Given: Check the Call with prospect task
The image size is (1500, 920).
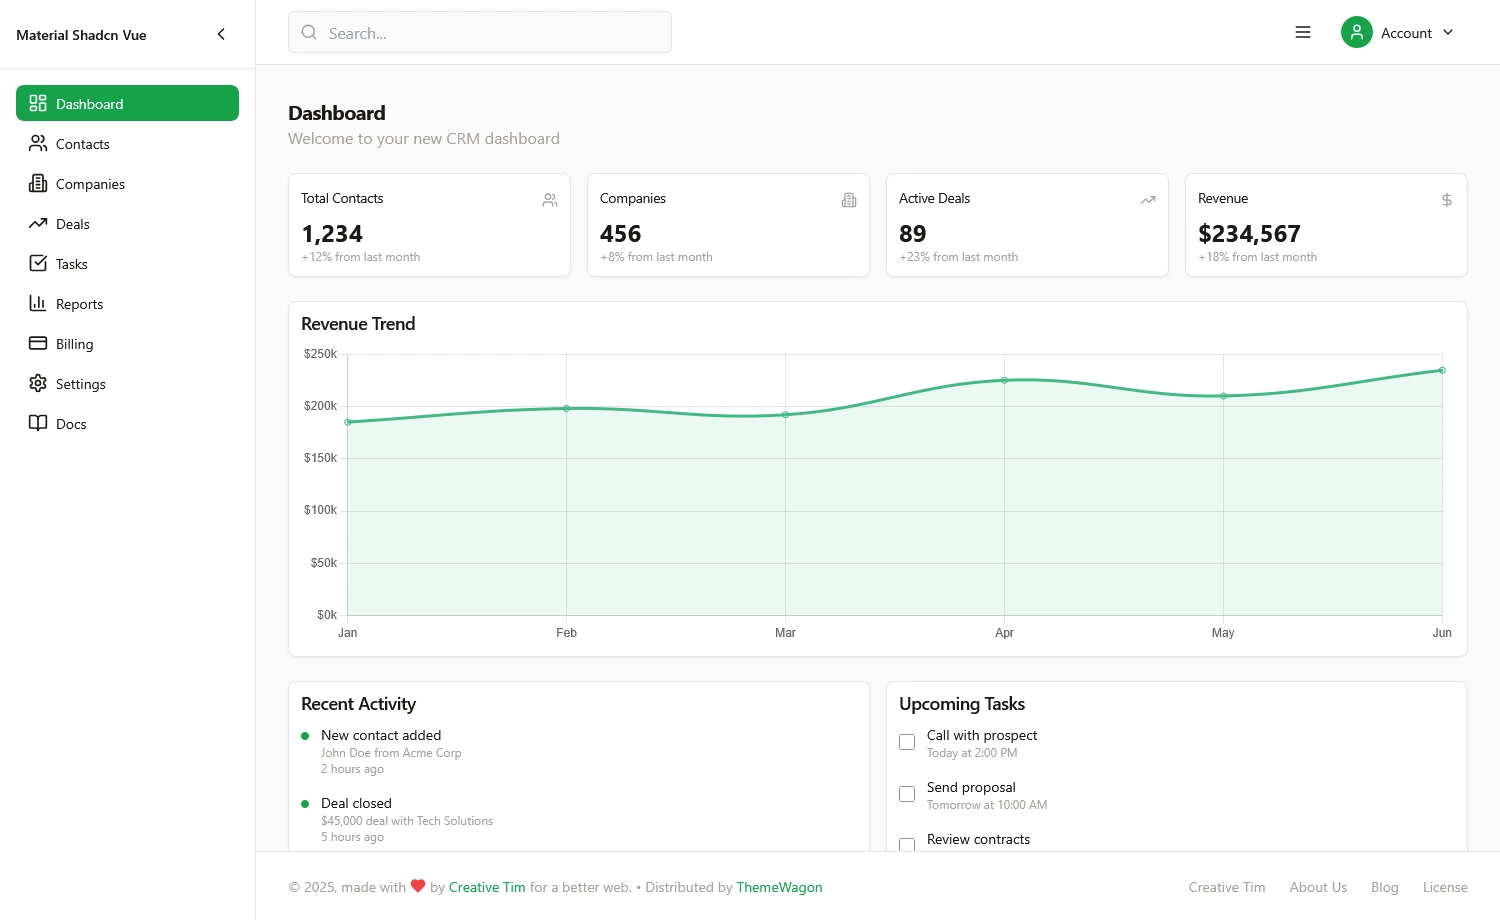Looking at the screenshot, I should (x=907, y=741).
